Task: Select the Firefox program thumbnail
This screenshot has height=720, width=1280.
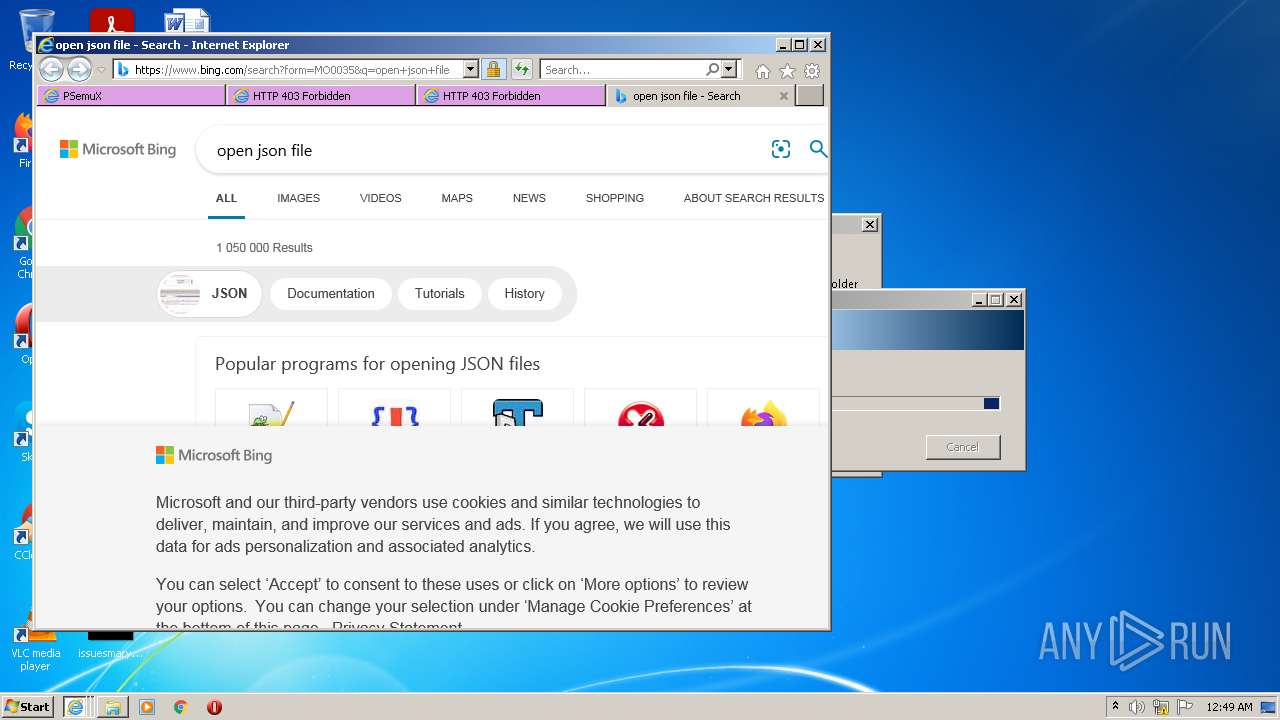Action: coord(763,410)
